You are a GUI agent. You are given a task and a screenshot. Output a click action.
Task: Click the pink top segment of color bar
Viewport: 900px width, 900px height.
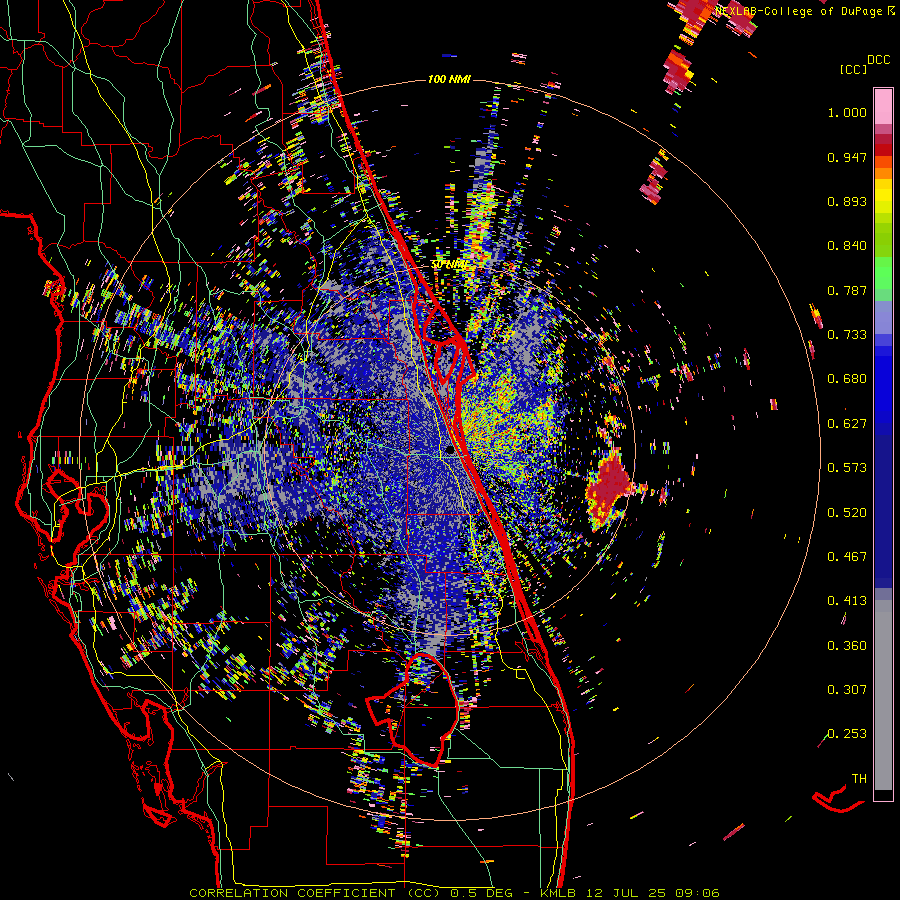click(x=883, y=107)
